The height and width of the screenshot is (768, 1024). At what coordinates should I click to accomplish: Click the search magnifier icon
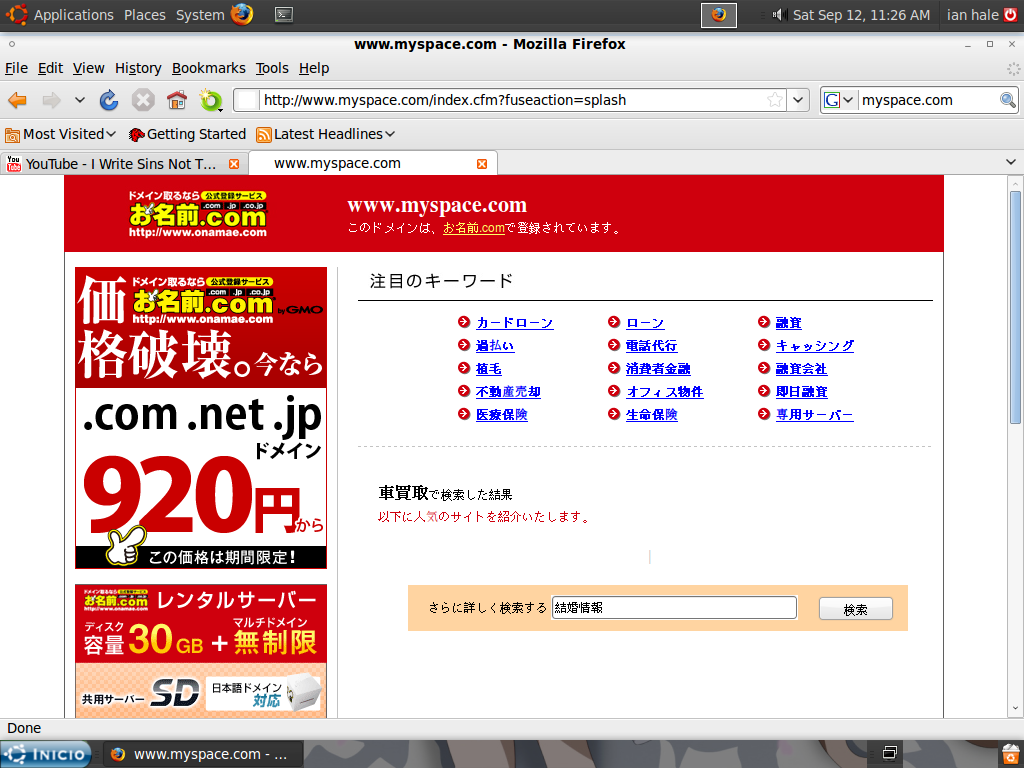click(1008, 100)
